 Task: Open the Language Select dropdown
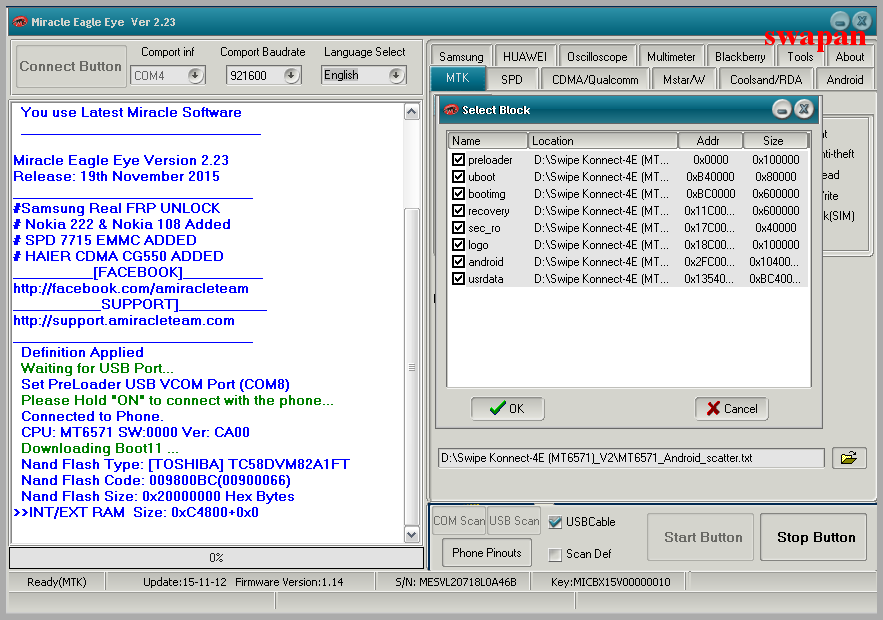tap(396, 75)
